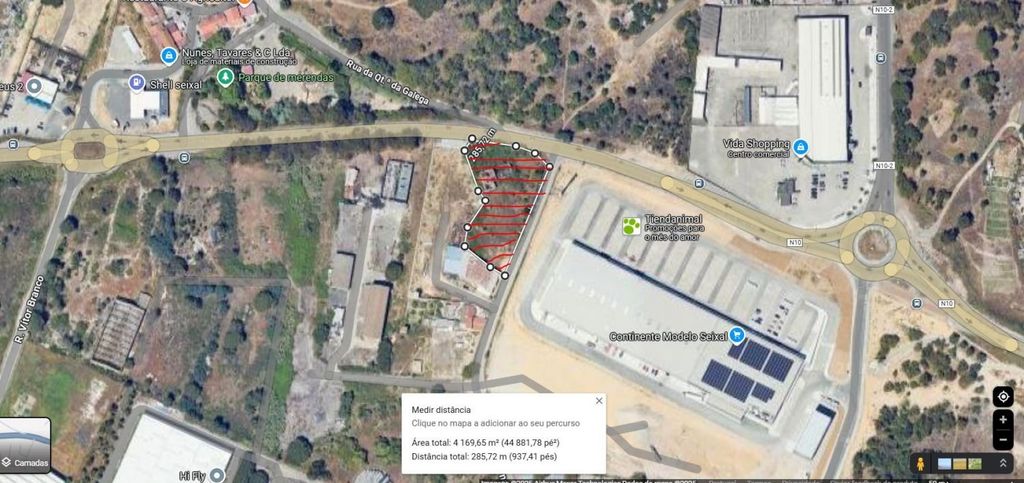Click the 285,72 m measurement label
This screenshot has width=1024, height=483.
click(x=483, y=142)
